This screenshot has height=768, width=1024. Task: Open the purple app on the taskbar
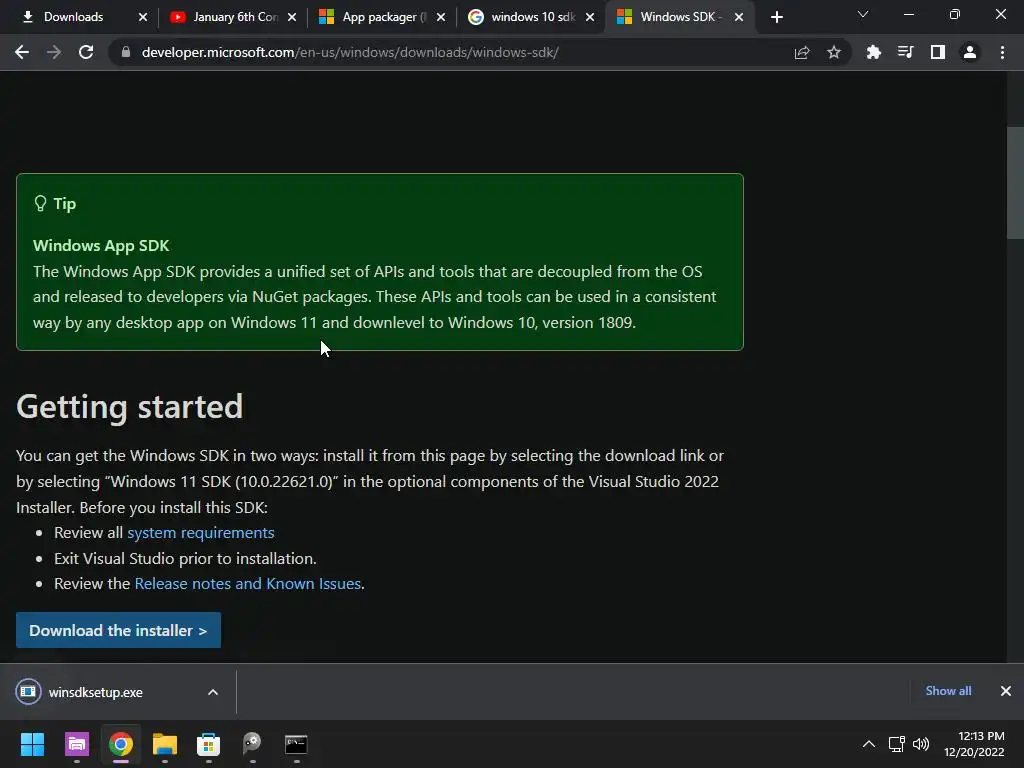[x=77, y=744]
